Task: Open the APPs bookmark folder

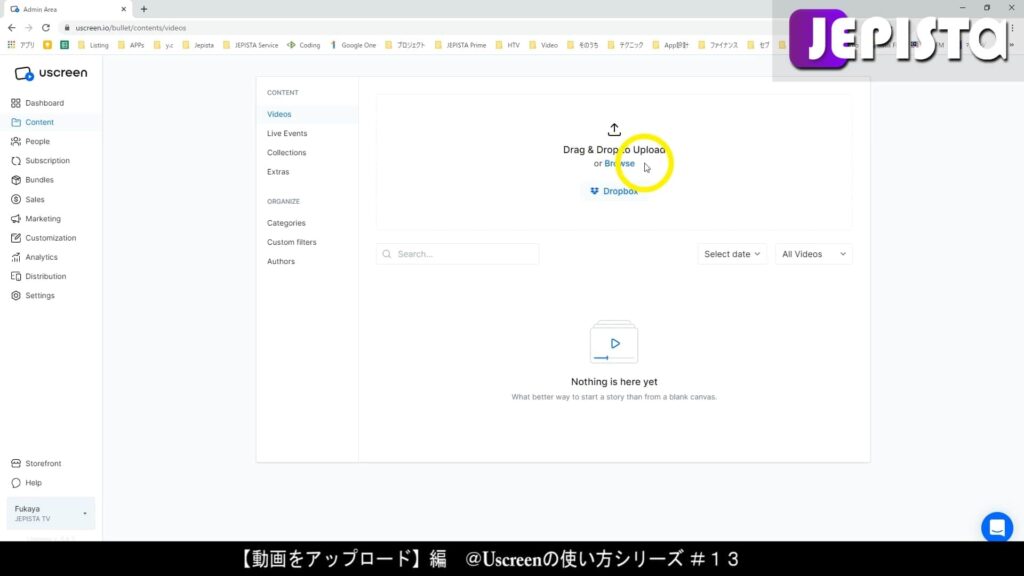Action: coord(131,45)
